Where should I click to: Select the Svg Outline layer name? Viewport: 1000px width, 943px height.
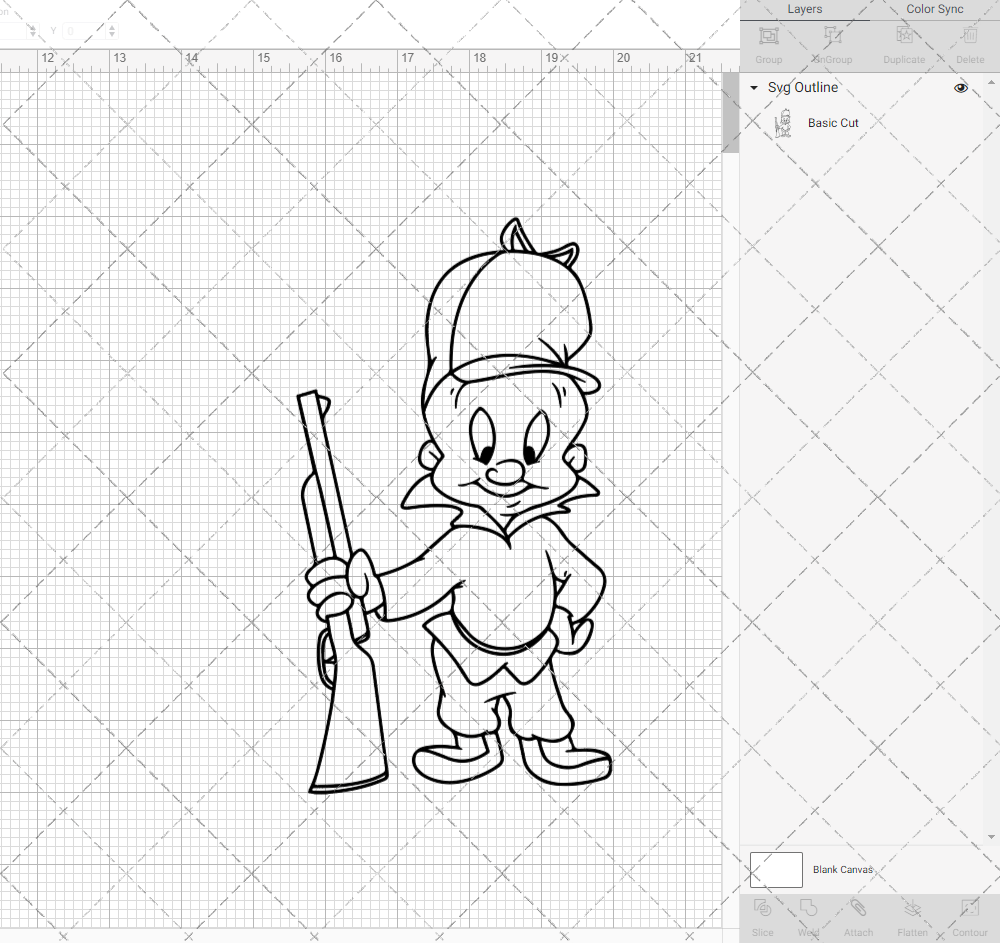click(802, 87)
